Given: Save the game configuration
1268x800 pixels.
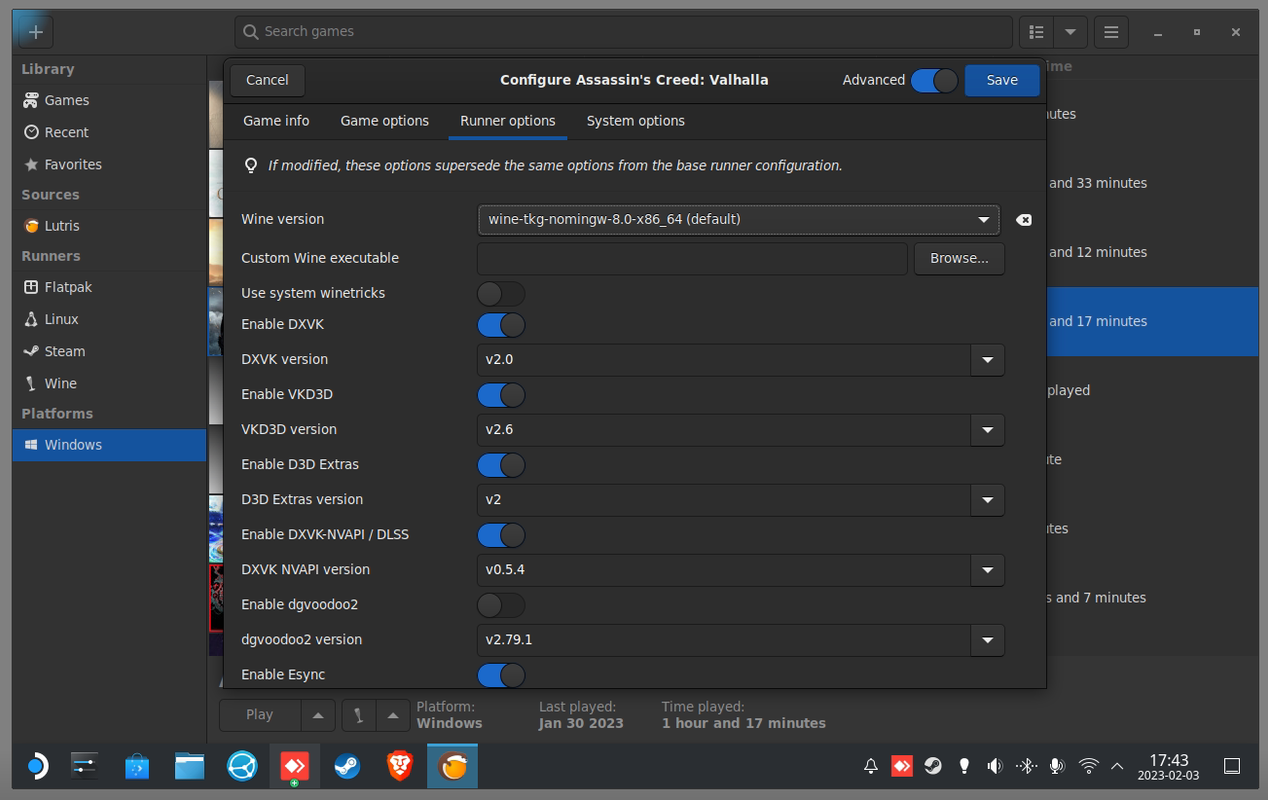Looking at the screenshot, I should (1002, 80).
